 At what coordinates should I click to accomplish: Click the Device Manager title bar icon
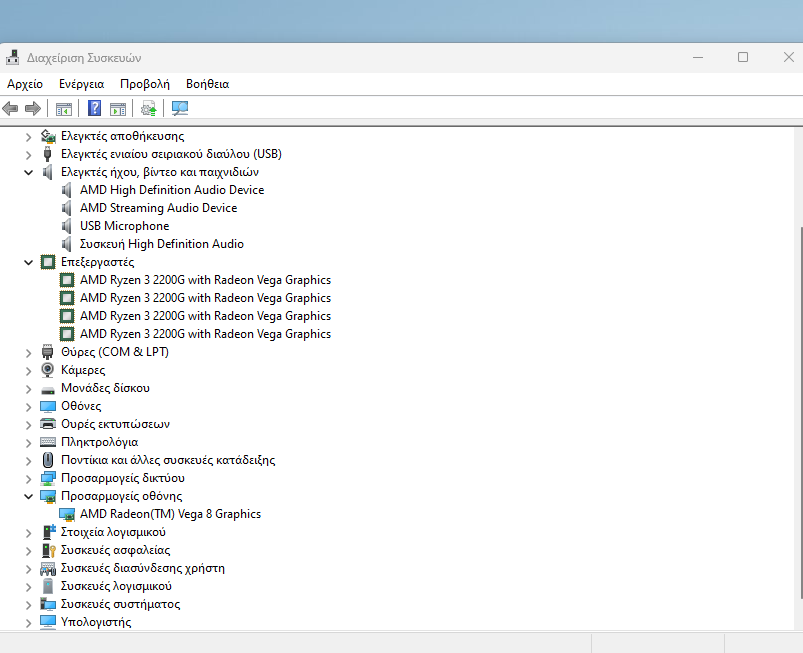[13, 57]
